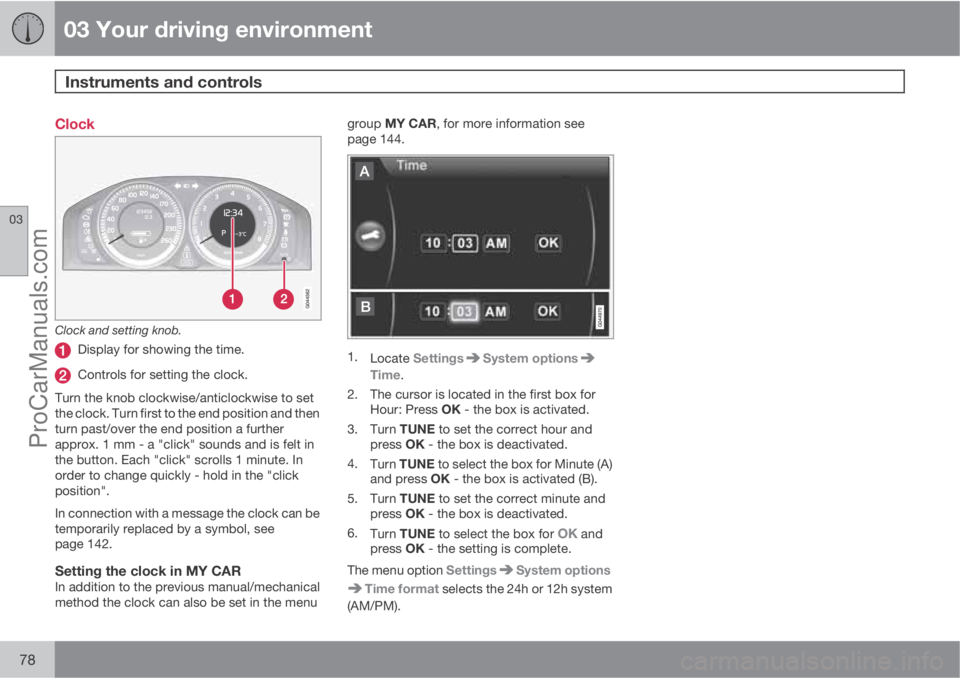This screenshot has height=678, width=960.
Task: Click 'Settings' in step 1 menu path
Action: pyautogui.click(x=438, y=358)
